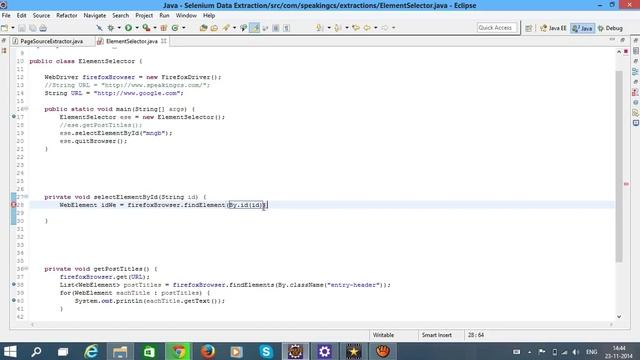
Task: Click the error marker on line 28
Action: tap(13, 205)
